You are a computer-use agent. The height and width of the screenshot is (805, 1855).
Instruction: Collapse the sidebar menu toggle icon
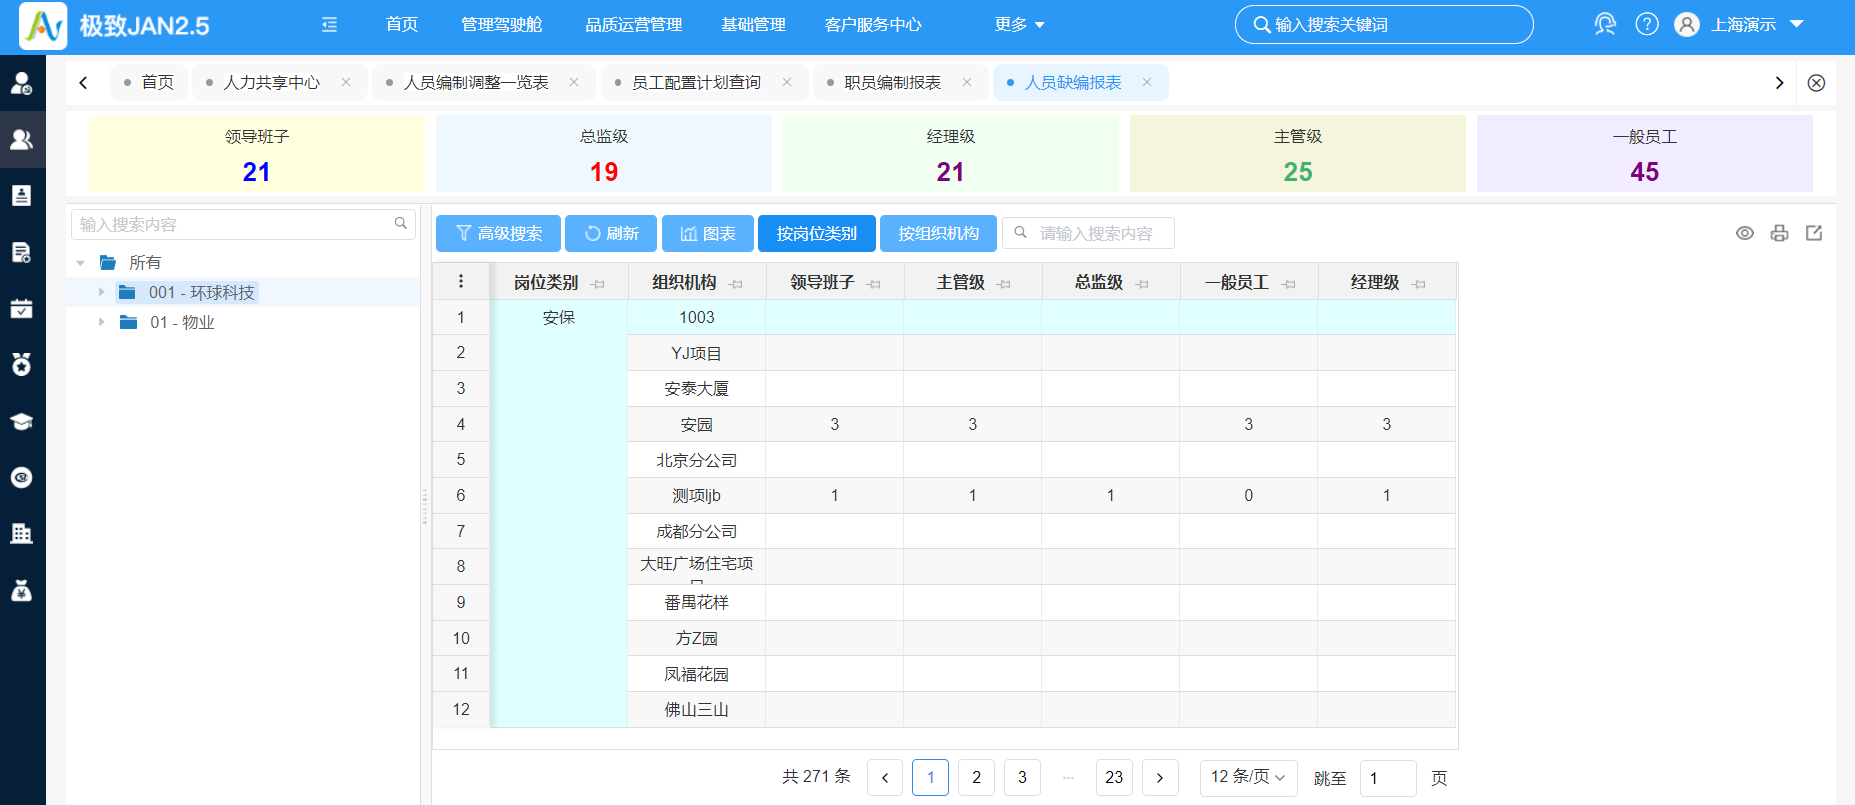[x=329, y=25]
